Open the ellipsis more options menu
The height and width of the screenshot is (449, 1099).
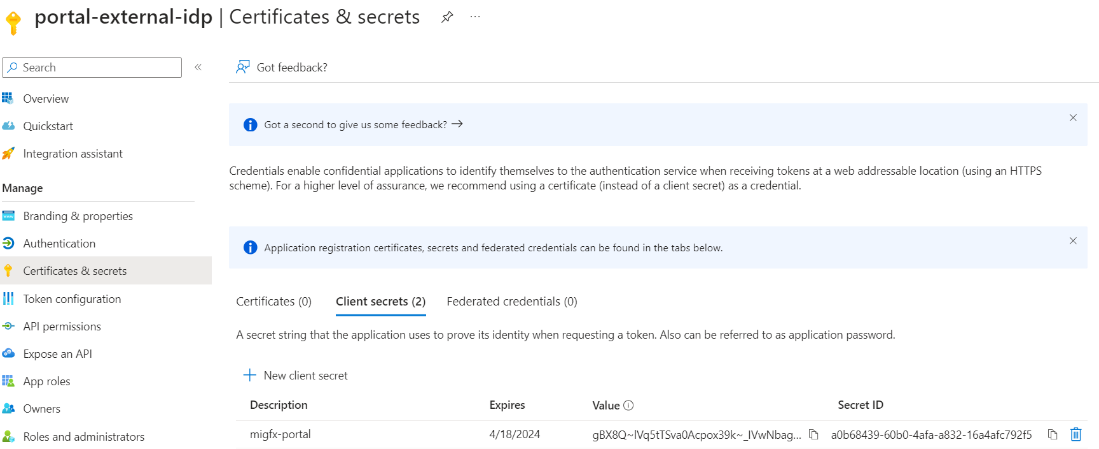click(475, 17)
